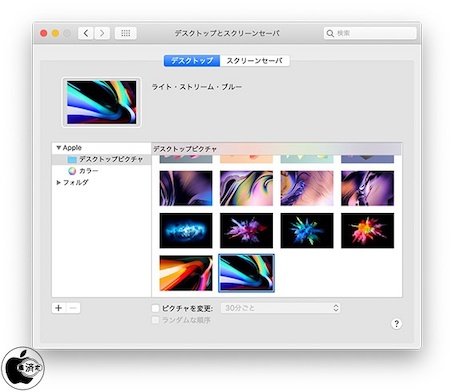Choose the blue glowing cloud wallpaper thumbnail
Screen dimensions: 454x392
pos(186,231)
